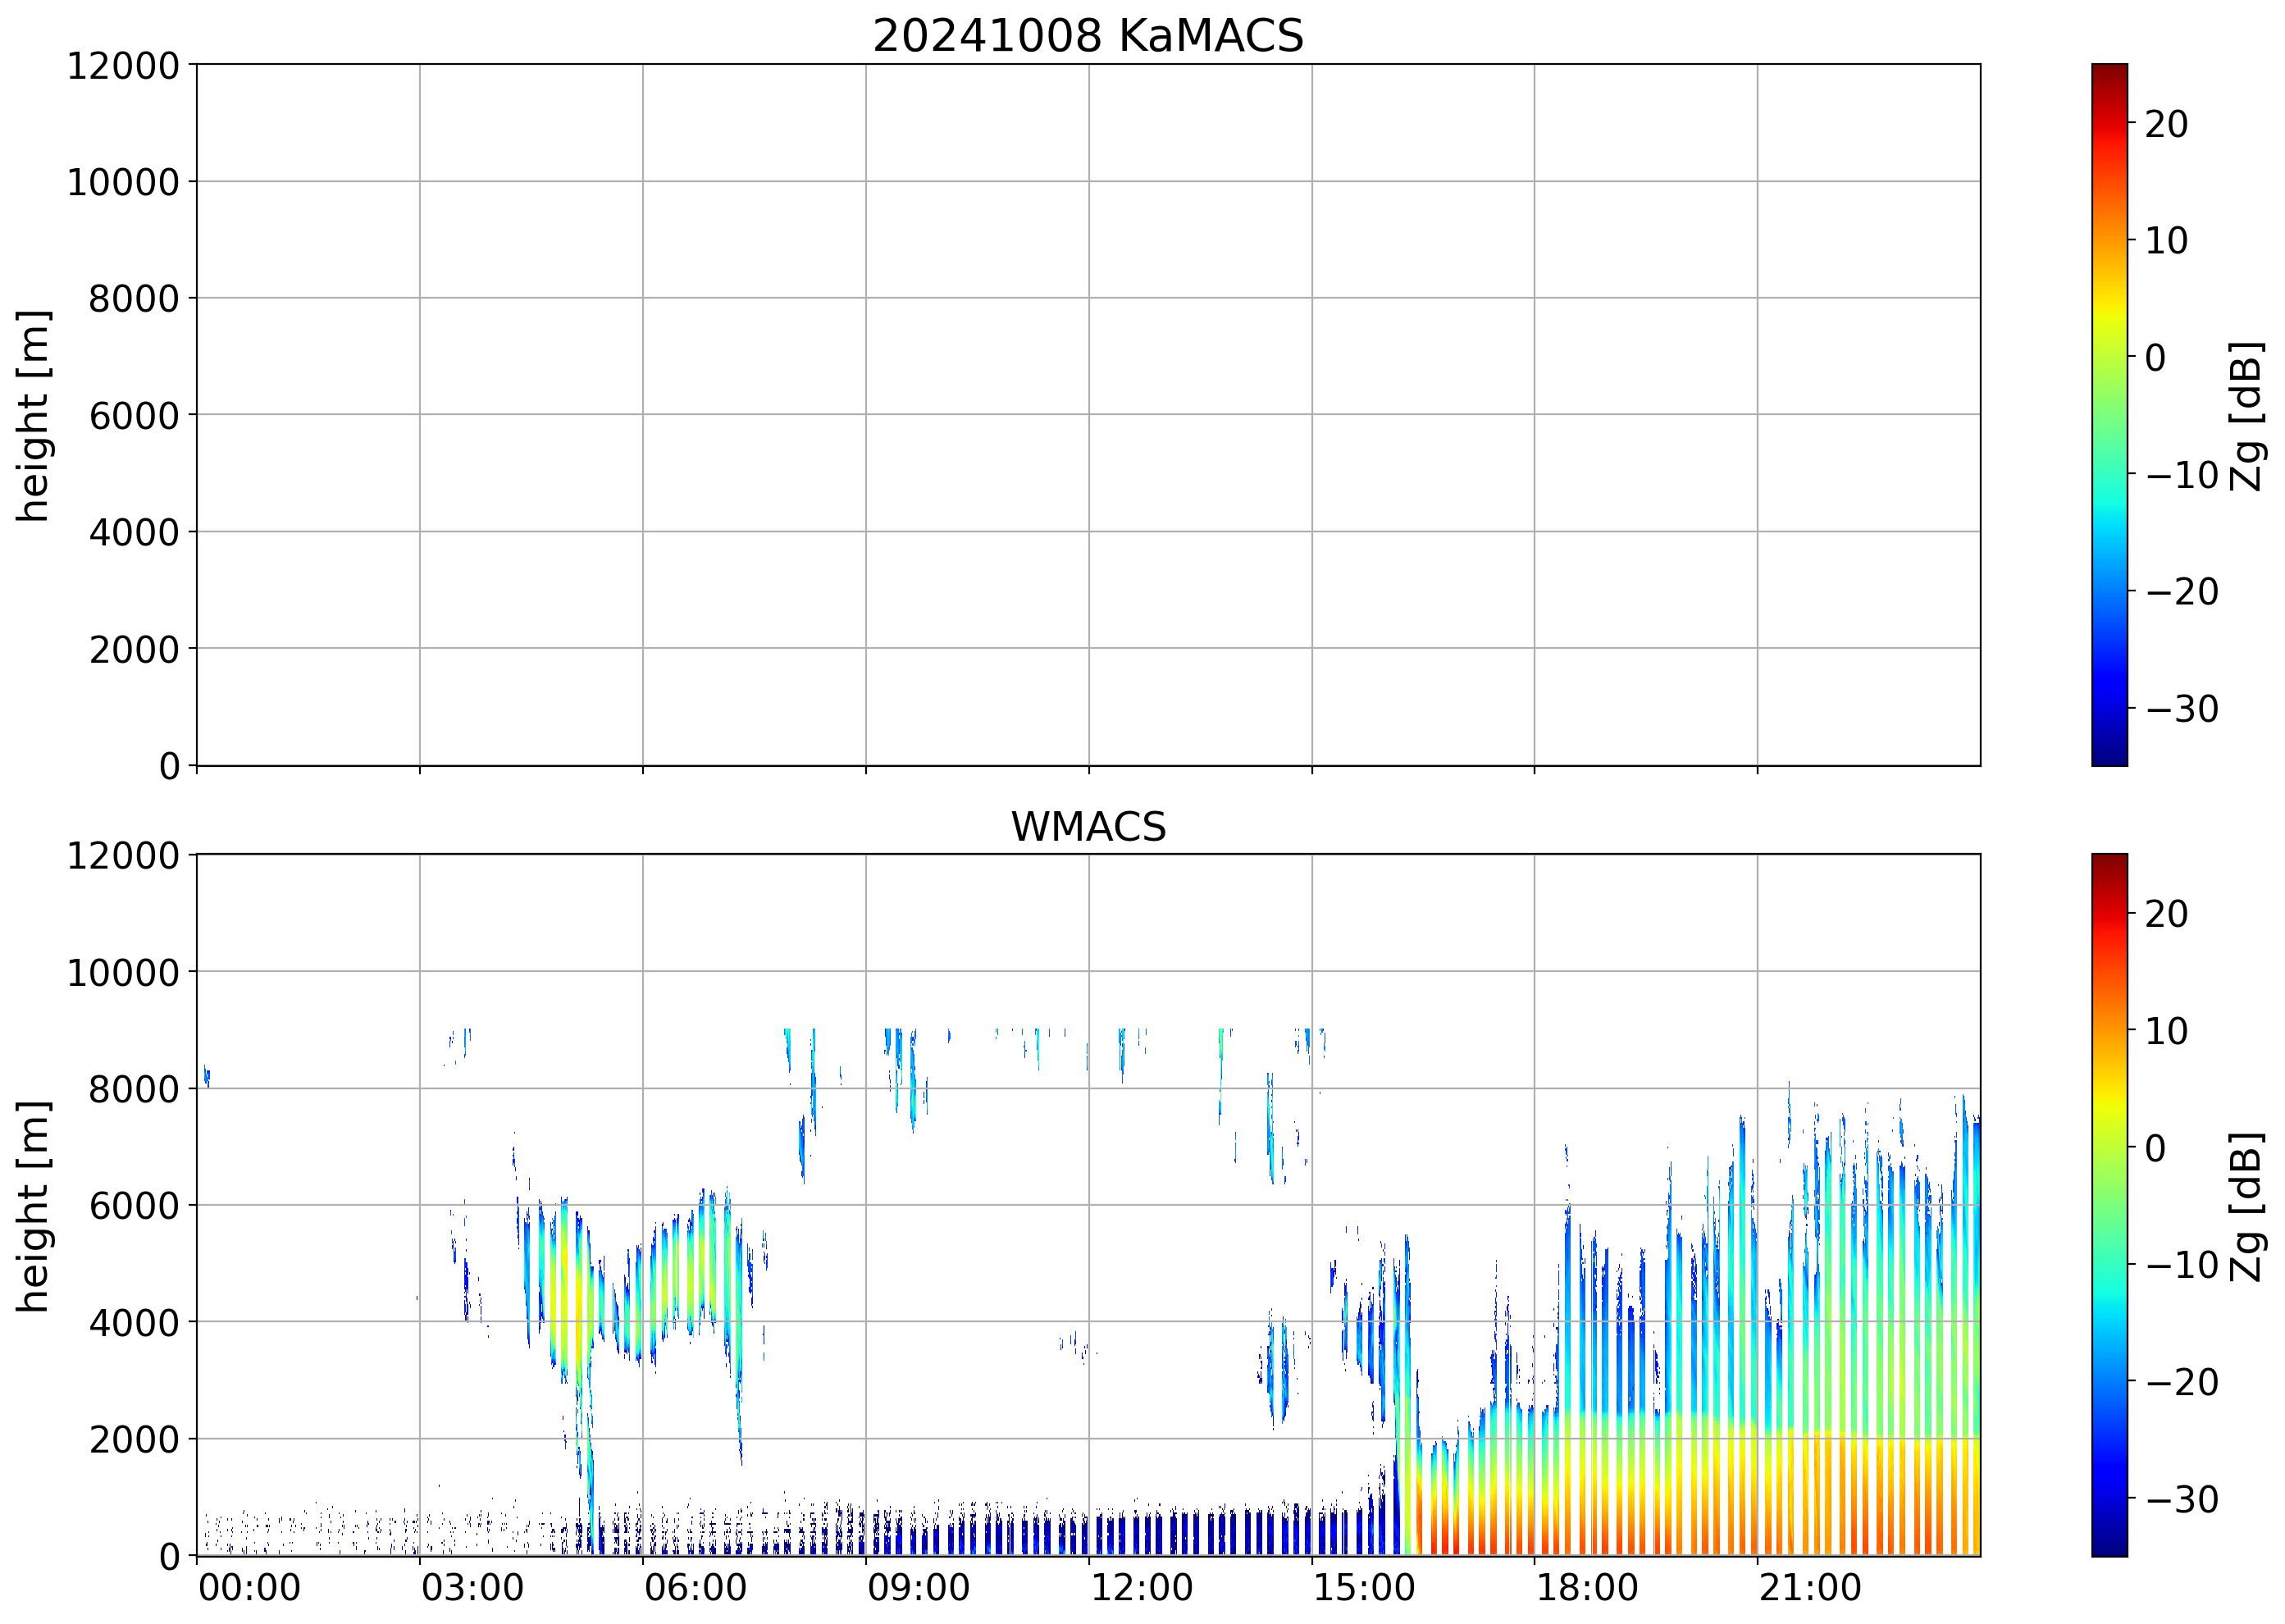Click the 12000 tick on the KaMACS y-axis
Screen dimensions: 2285x1624
[122, 66]
